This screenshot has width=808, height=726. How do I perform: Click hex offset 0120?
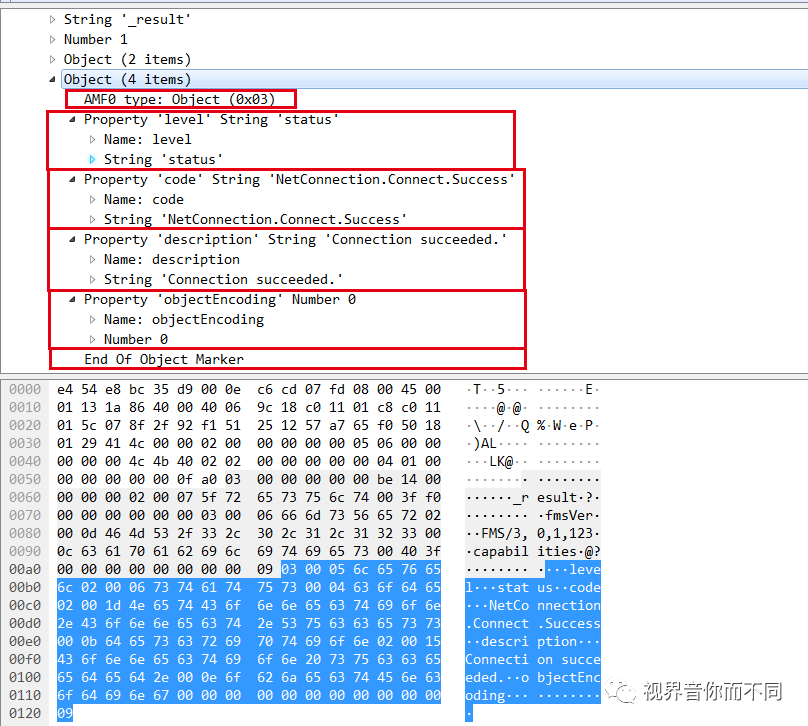[25, 714]
